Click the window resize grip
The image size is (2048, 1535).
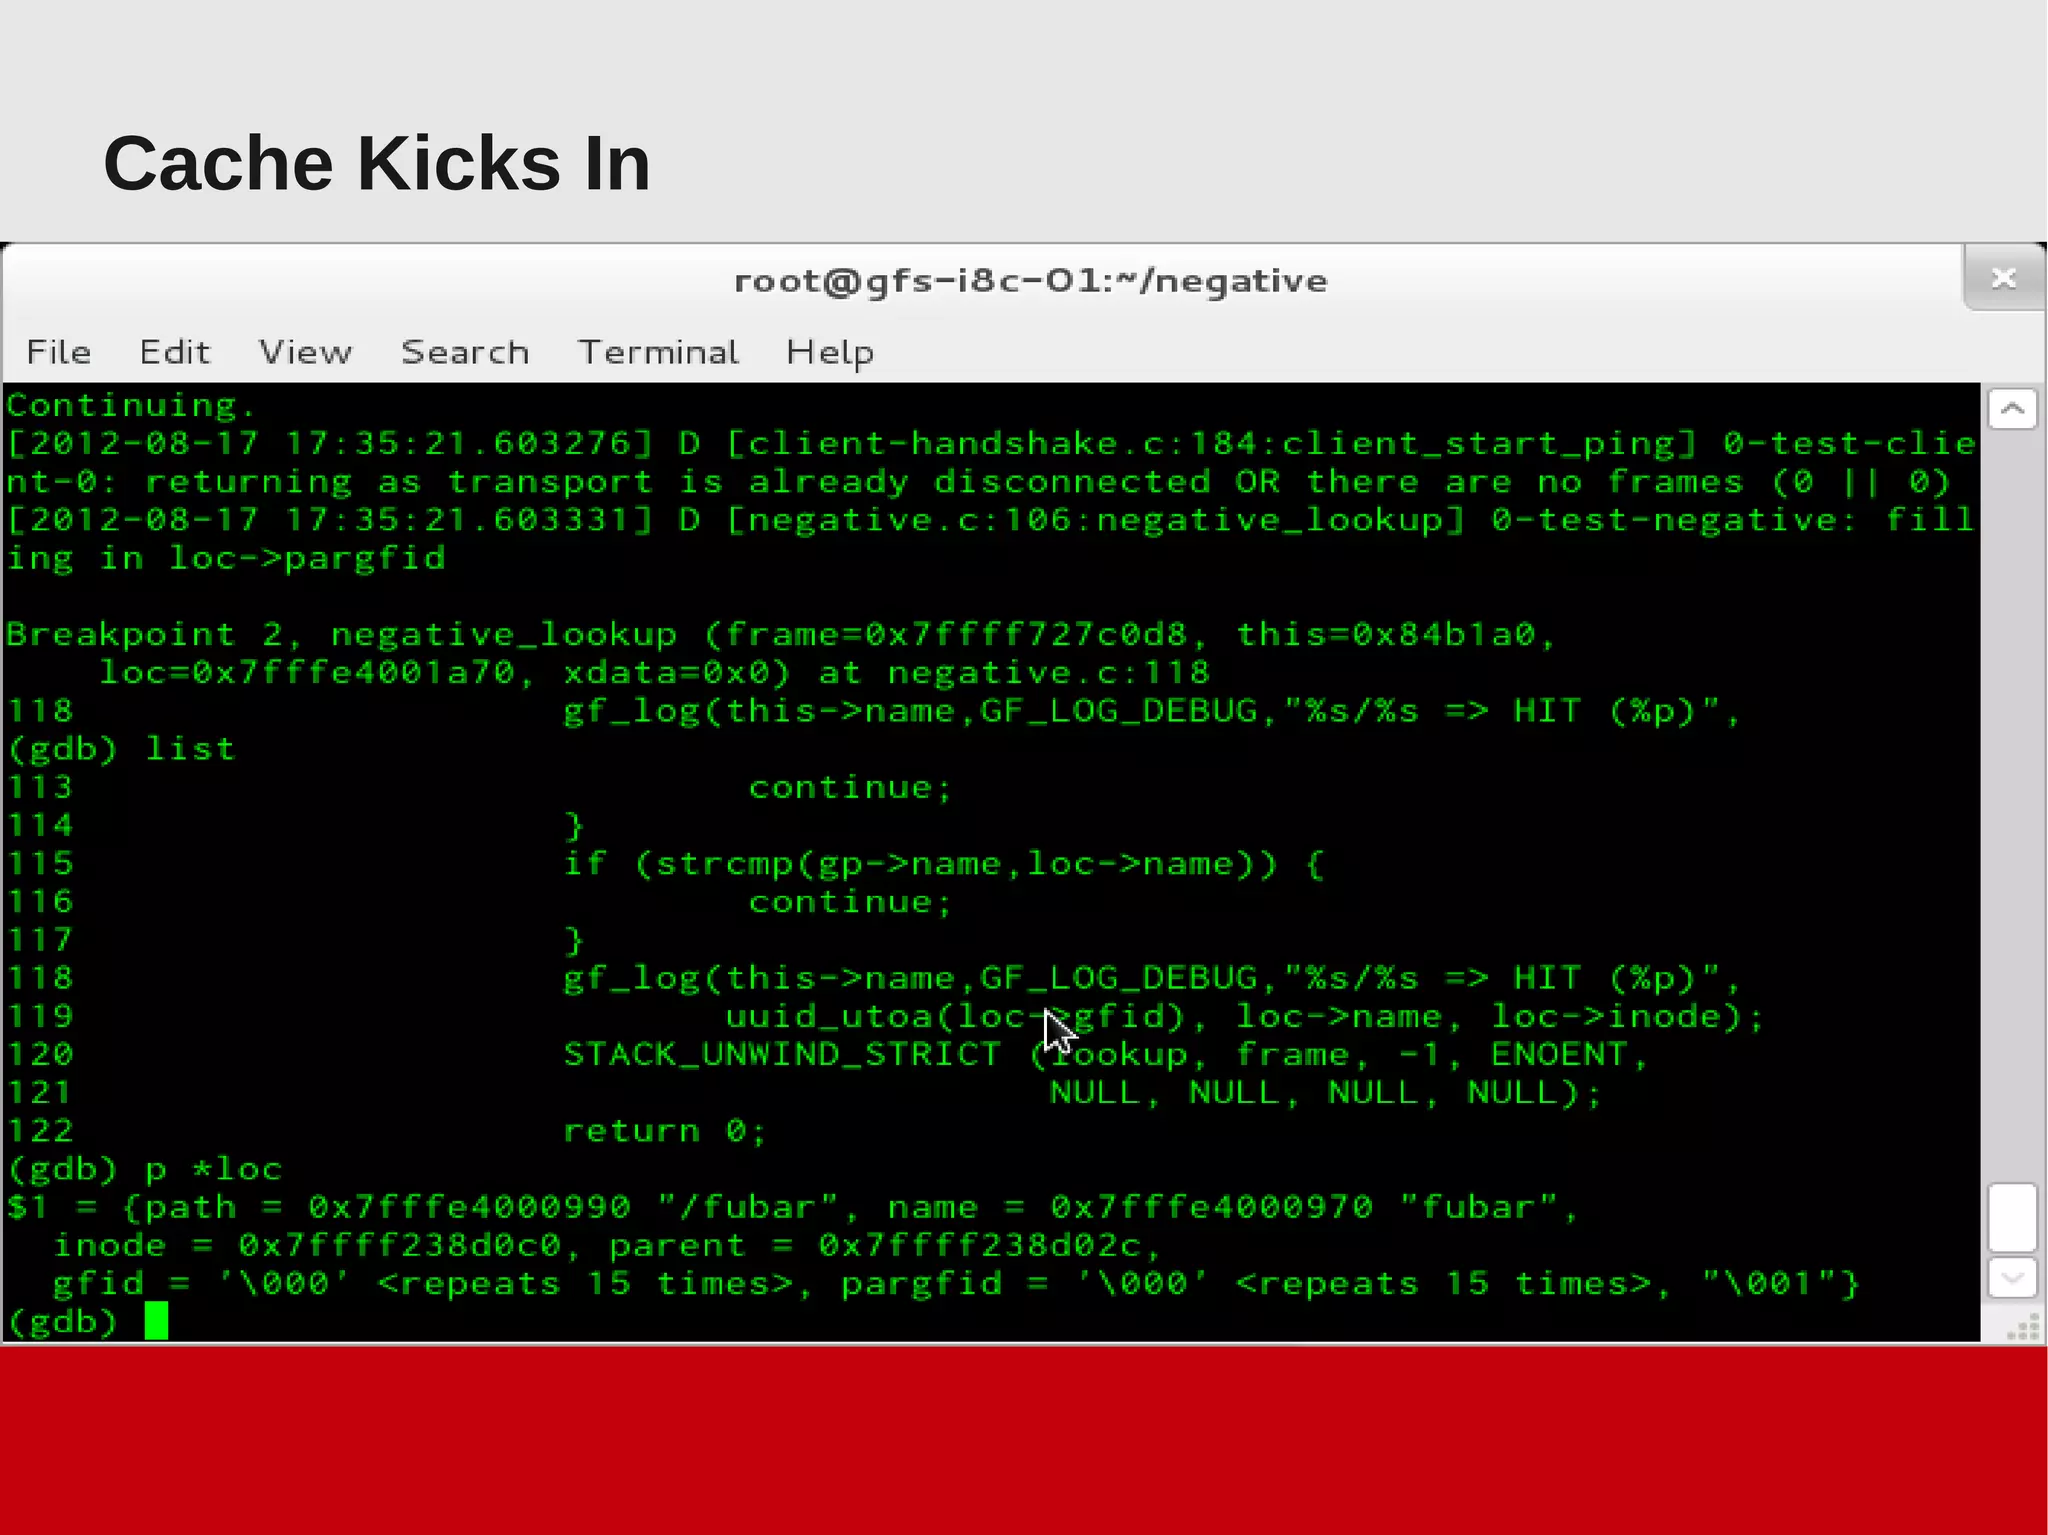2024,1328
